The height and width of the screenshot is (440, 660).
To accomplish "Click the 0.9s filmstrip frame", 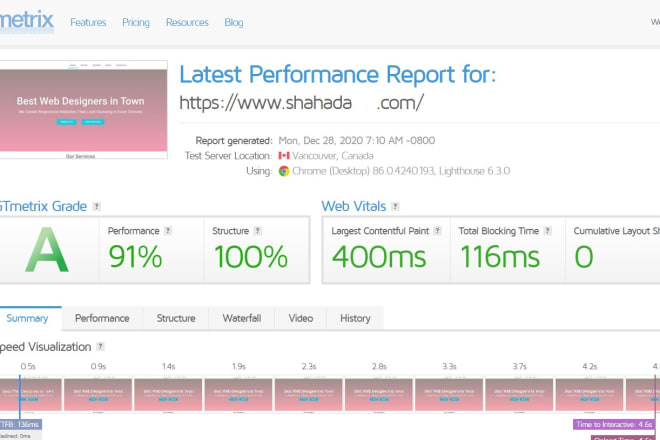I will (98, 395).
